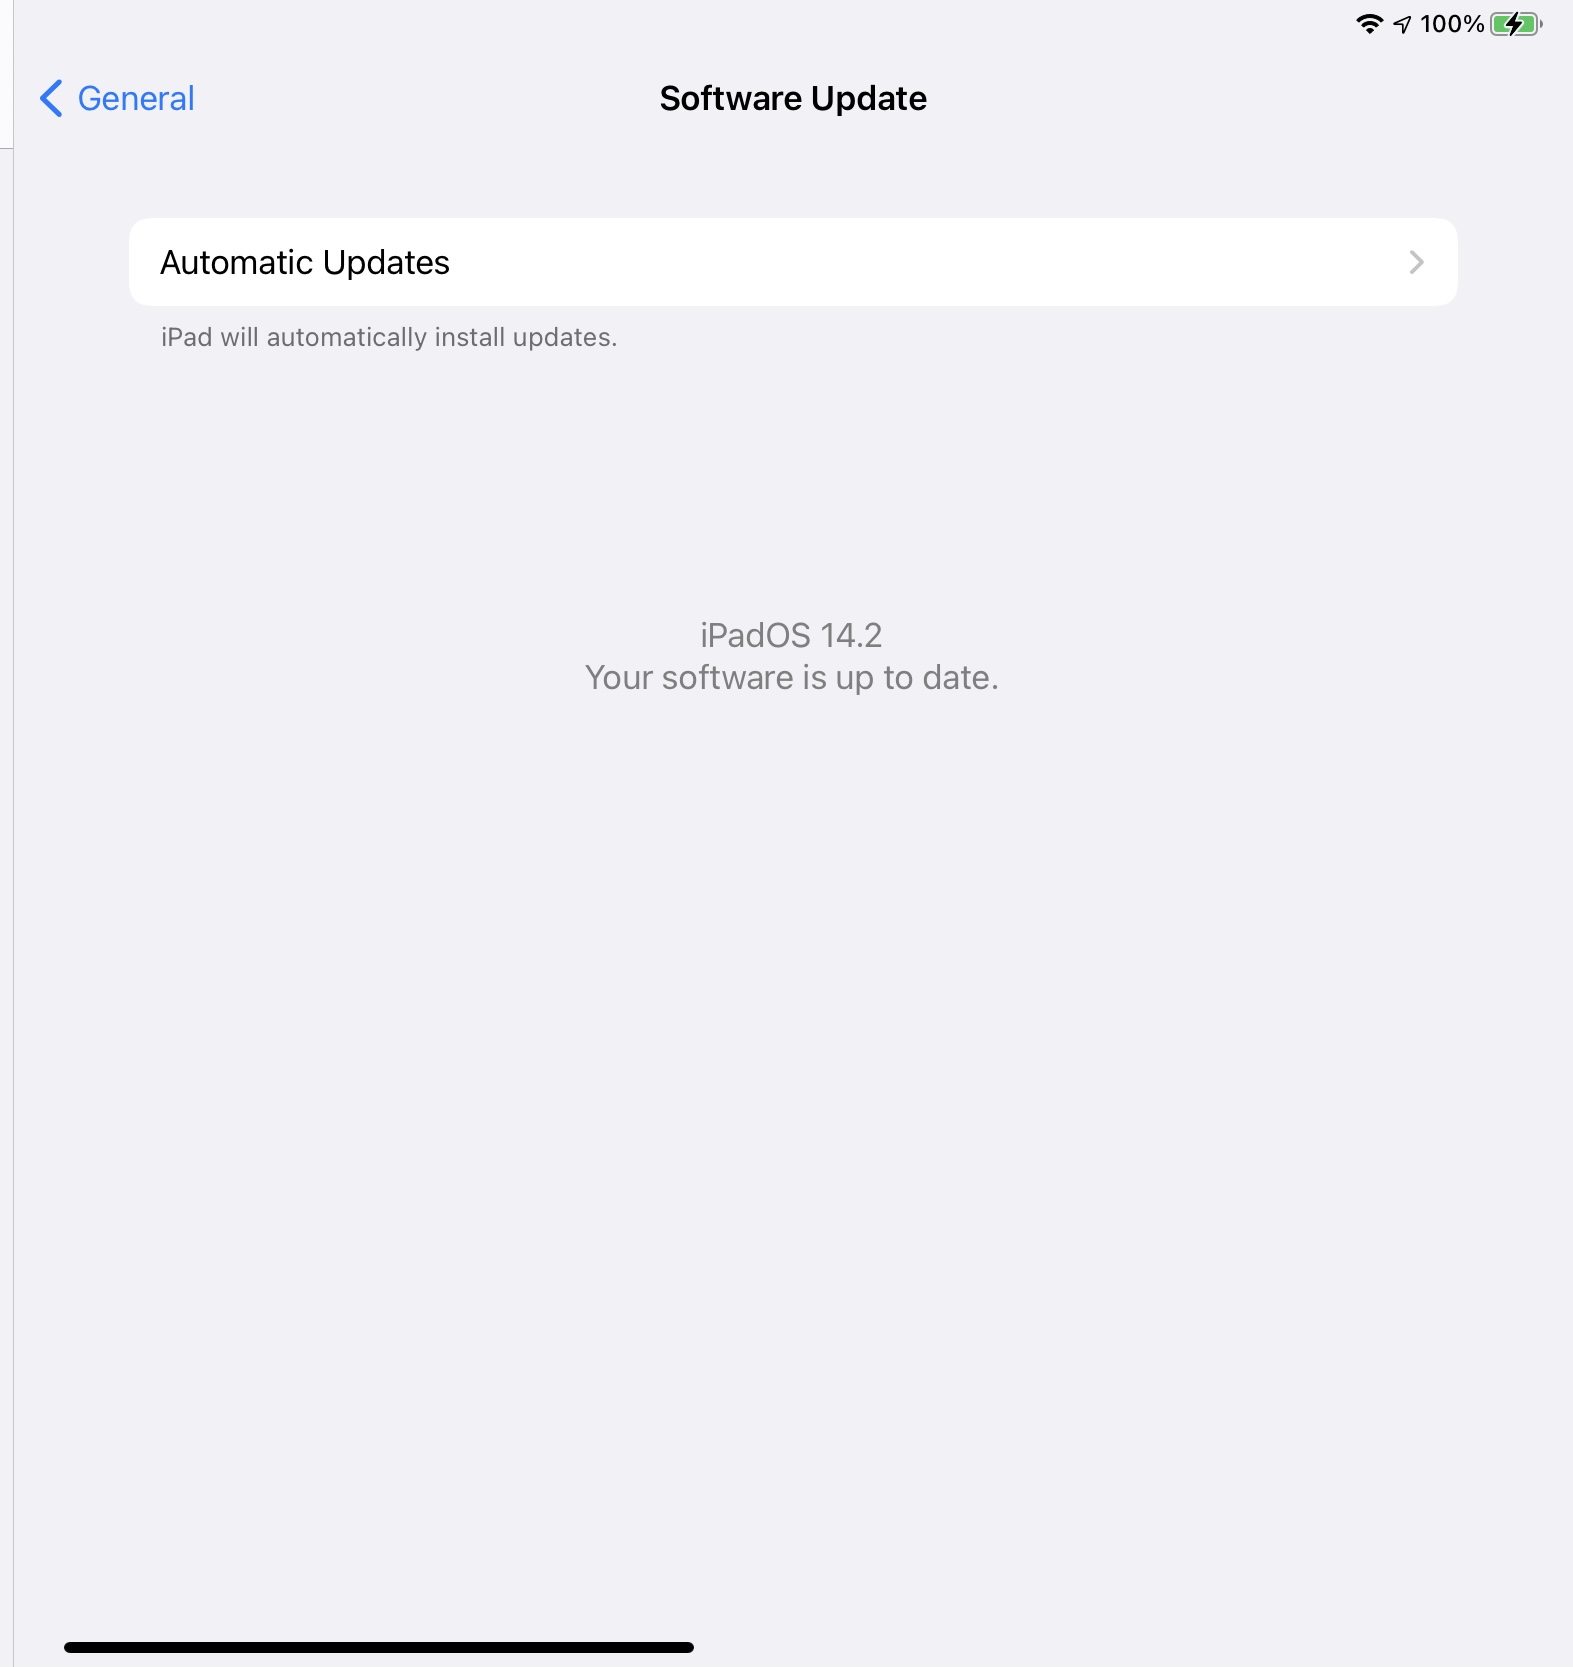Tap the charging battery icon
1573x1667 pixels.
click(1516, 24)
